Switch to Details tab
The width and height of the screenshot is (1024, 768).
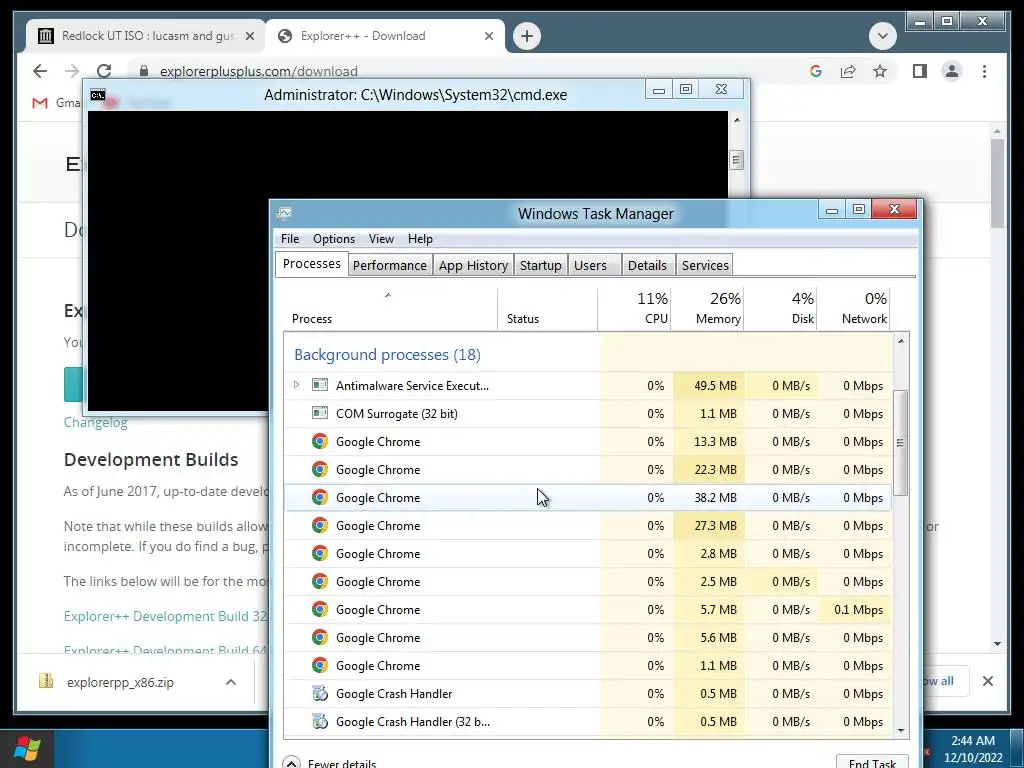[647, 265]
